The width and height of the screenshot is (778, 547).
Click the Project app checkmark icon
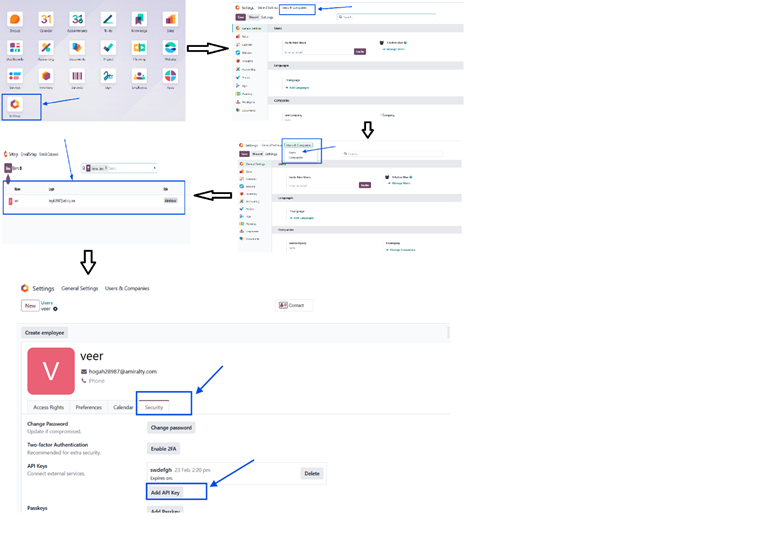[x=108, y=48]
